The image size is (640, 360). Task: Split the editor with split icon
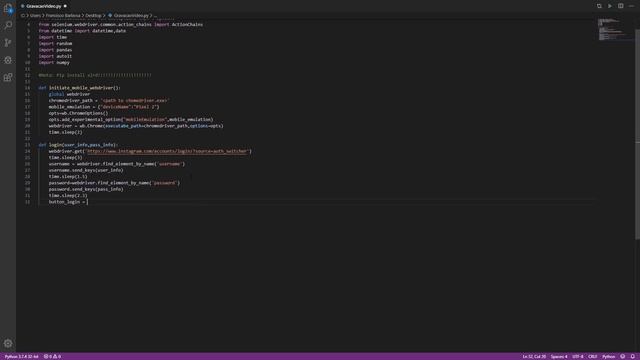[x=620, y=6]
